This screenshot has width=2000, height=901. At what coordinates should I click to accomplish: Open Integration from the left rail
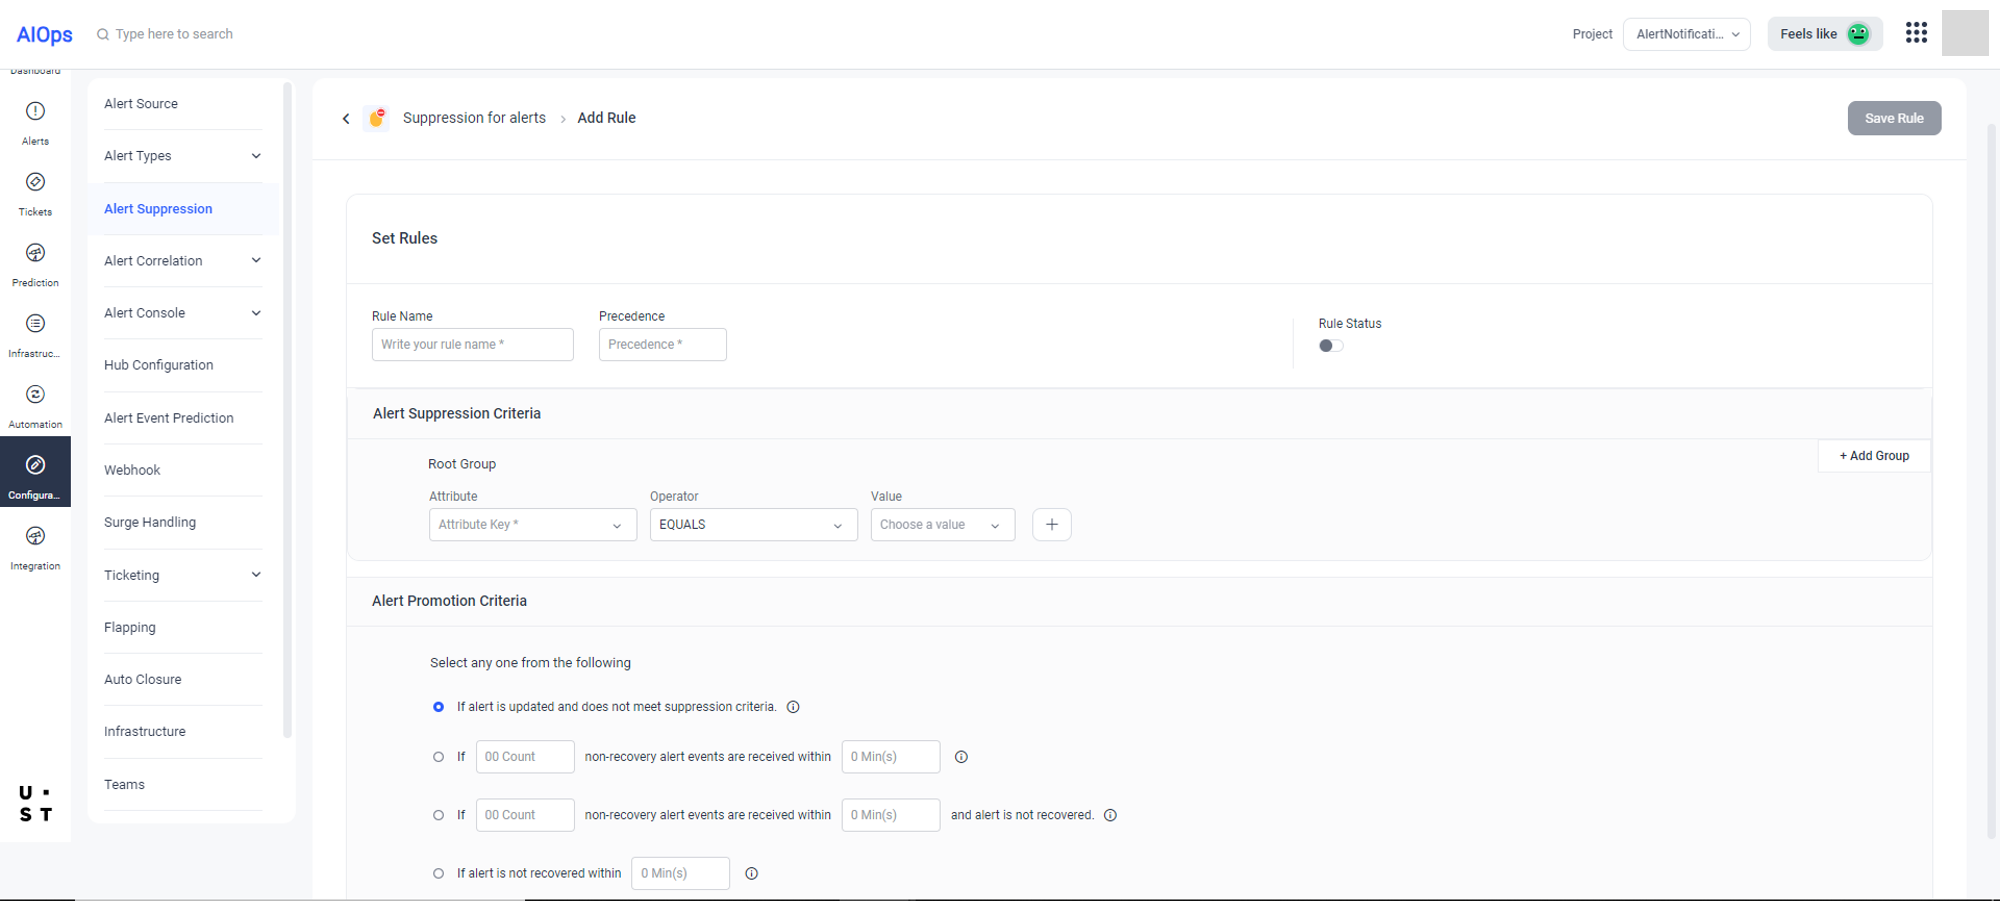point(35,537)
